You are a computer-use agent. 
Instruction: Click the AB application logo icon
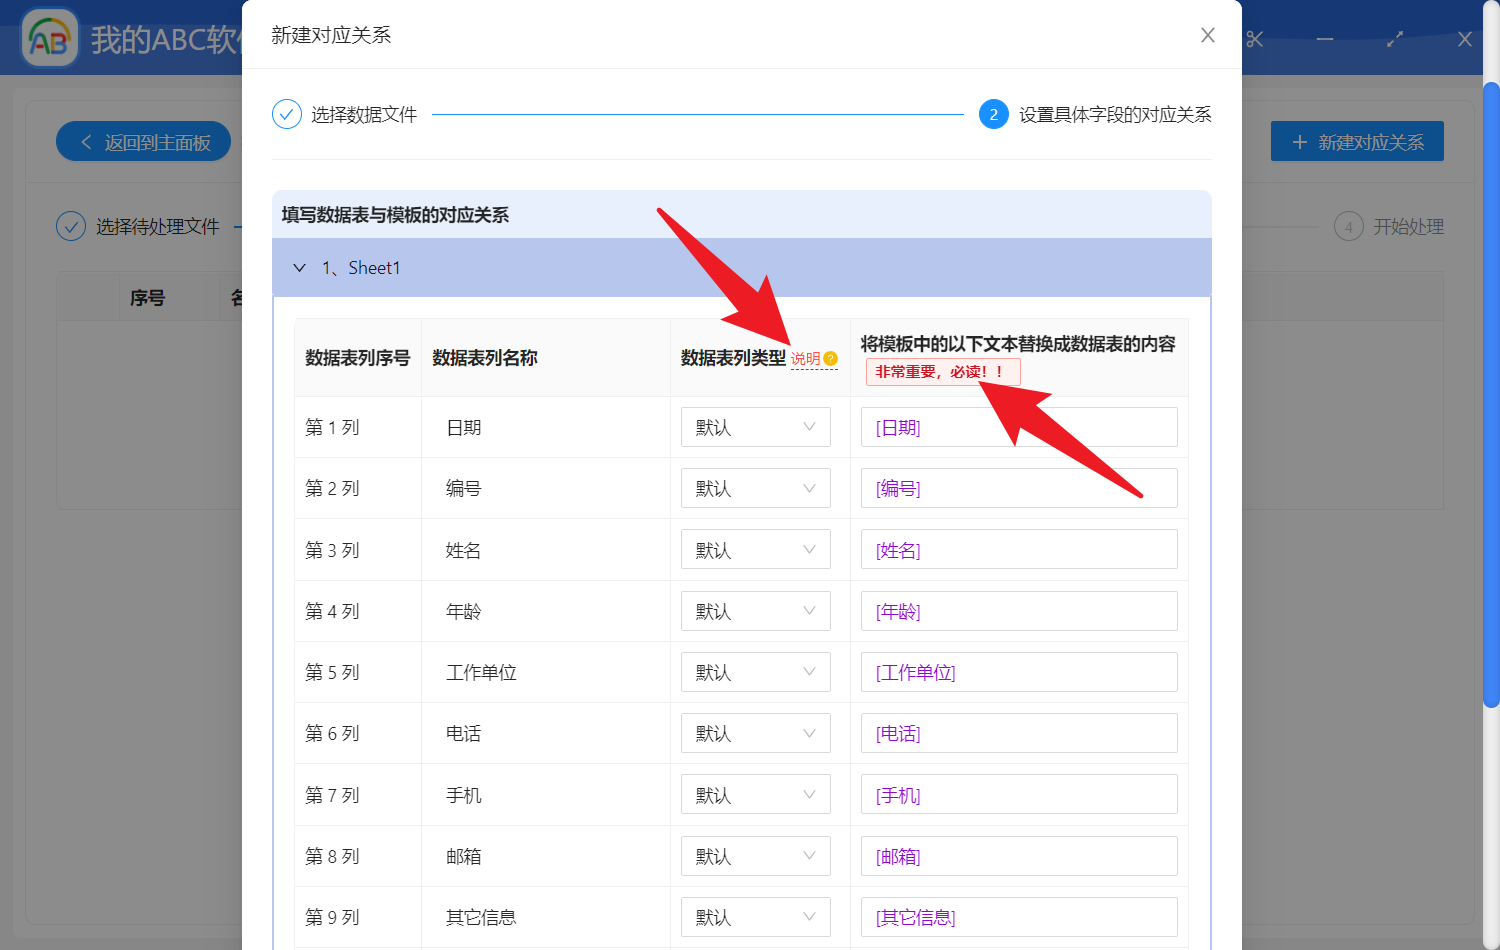49,38
